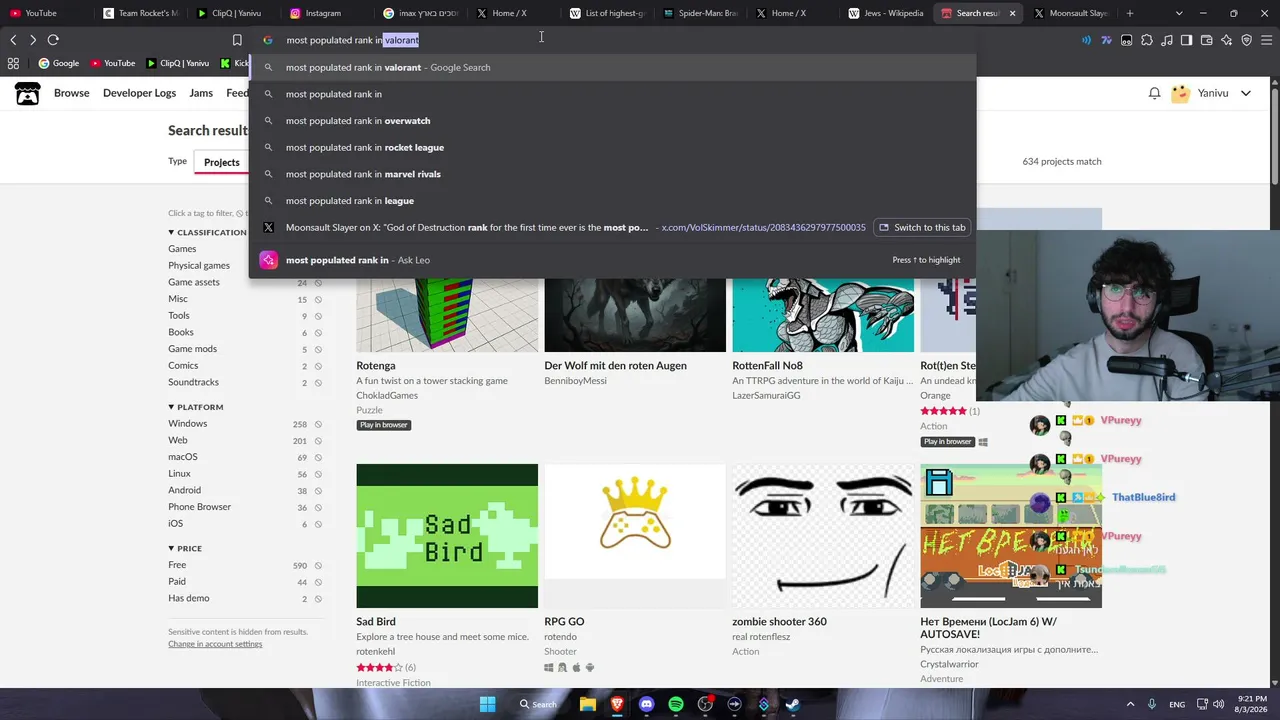Select the Ask Leo suggestion

(x=612, y=260)
